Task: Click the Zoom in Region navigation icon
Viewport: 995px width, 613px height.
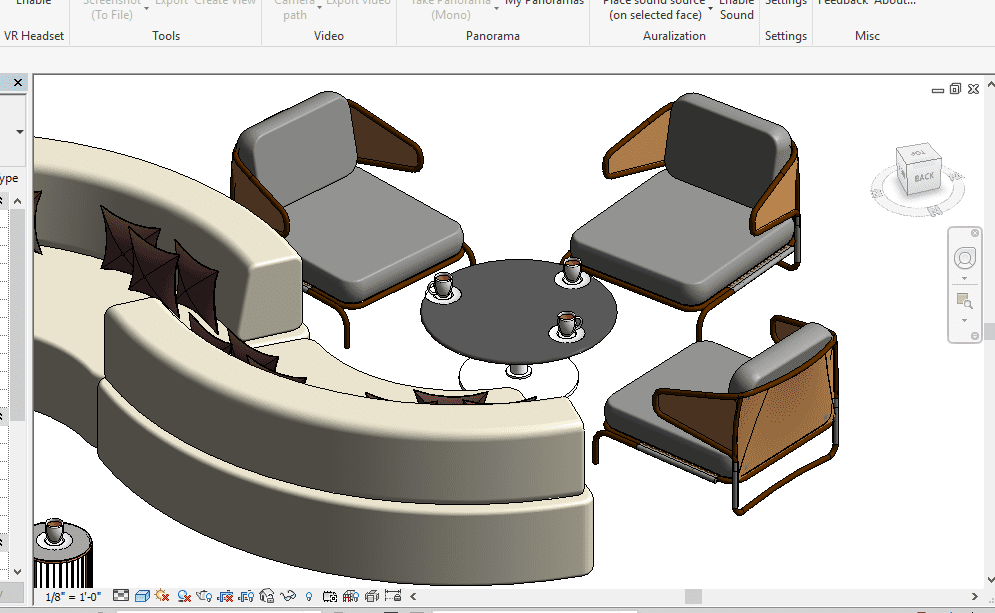Action: [x=965, y=301]
